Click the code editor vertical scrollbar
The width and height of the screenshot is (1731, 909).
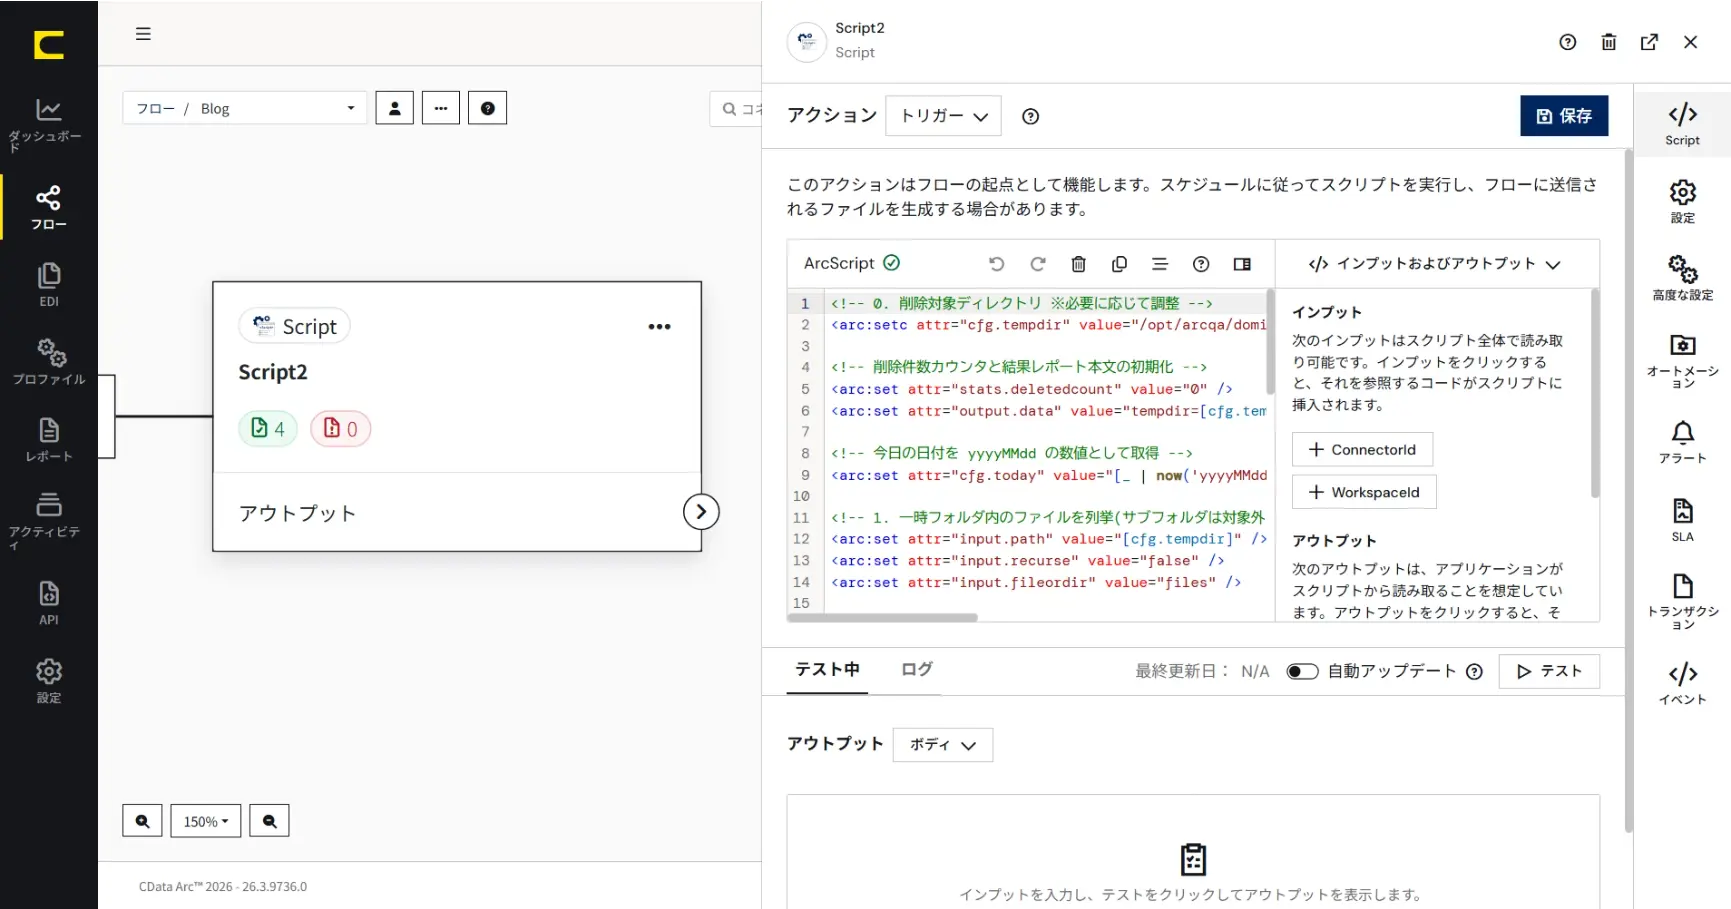click(1270, 342)
